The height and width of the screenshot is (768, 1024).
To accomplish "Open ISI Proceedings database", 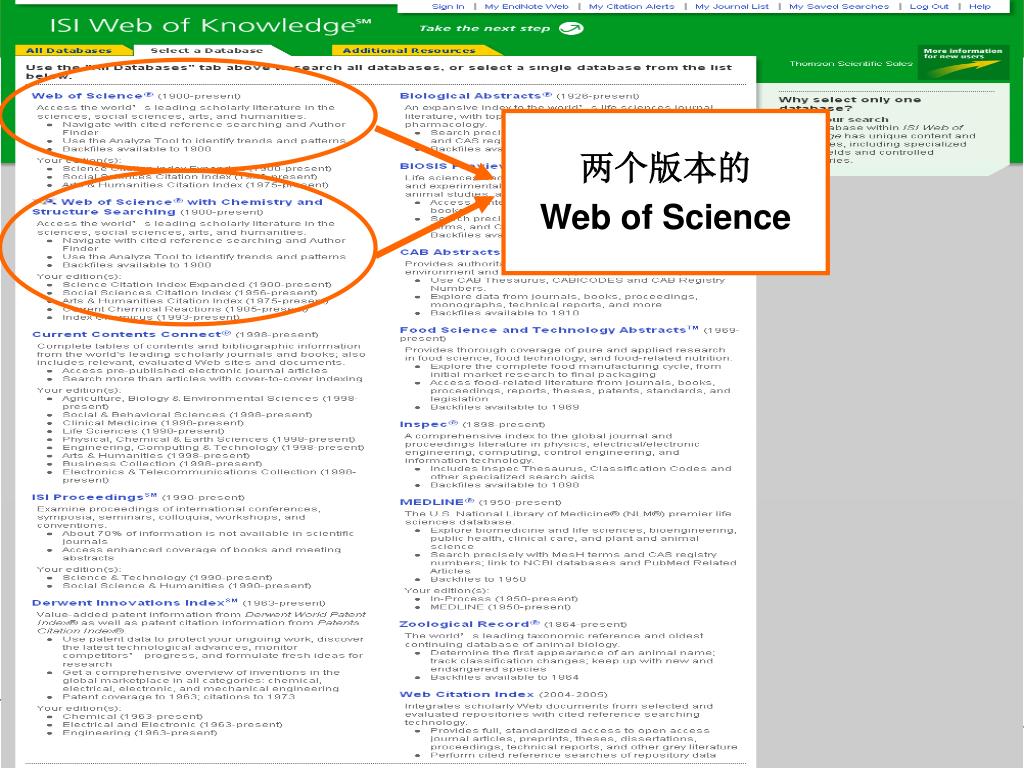I will 94,497.
